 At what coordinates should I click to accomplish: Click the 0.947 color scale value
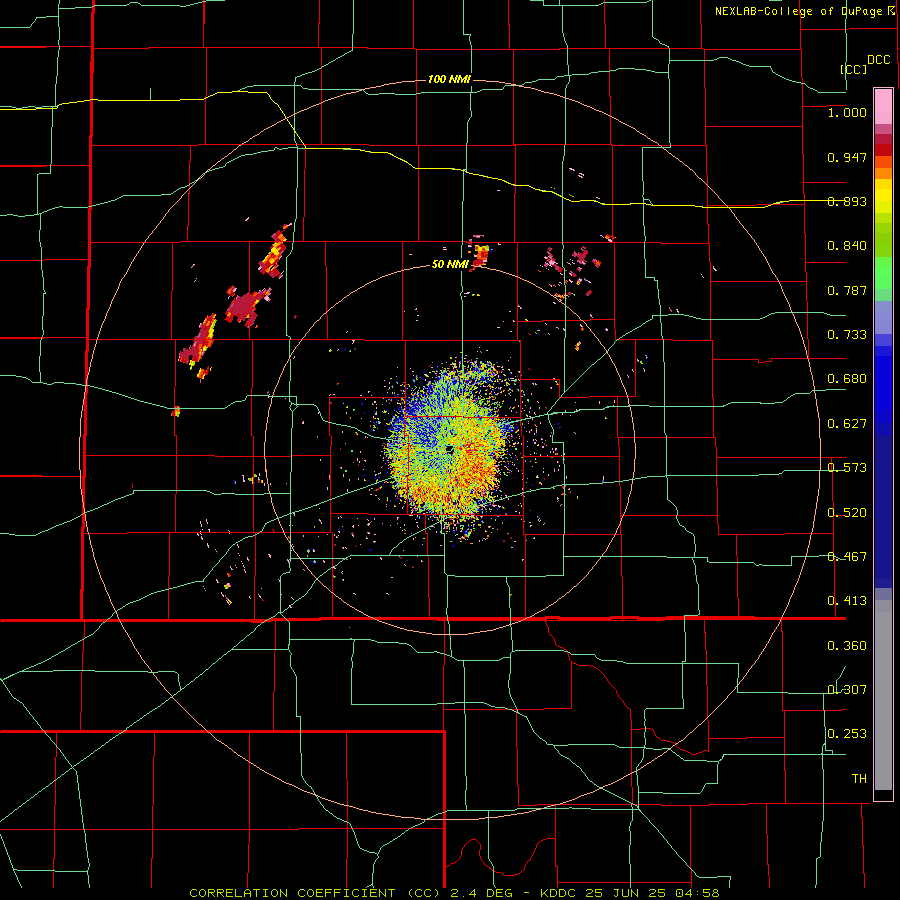[847, 157]
